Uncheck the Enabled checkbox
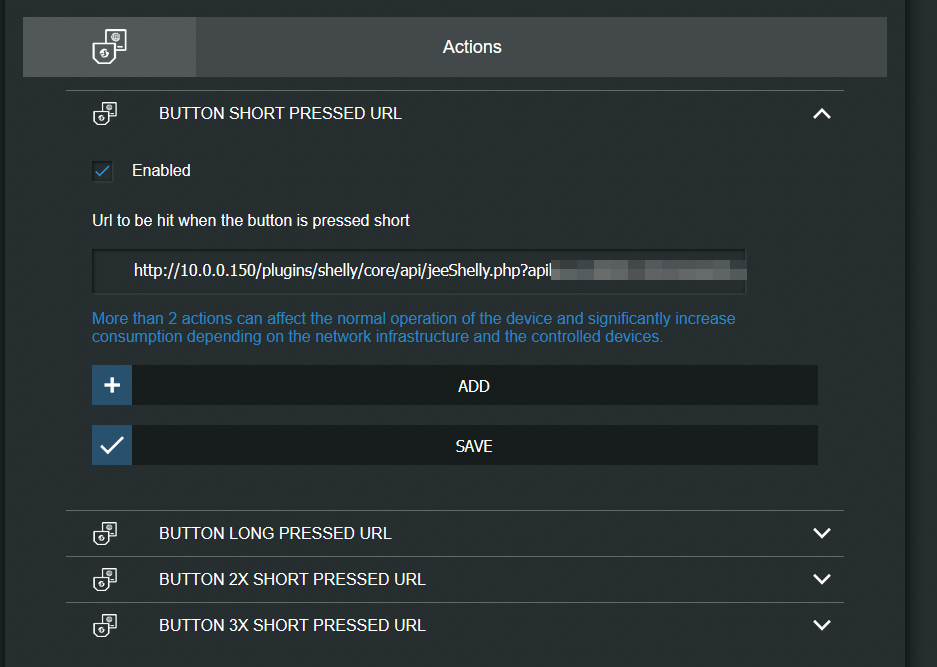The height and width of the screenshot is (667, 937). (x=103, y=171)
